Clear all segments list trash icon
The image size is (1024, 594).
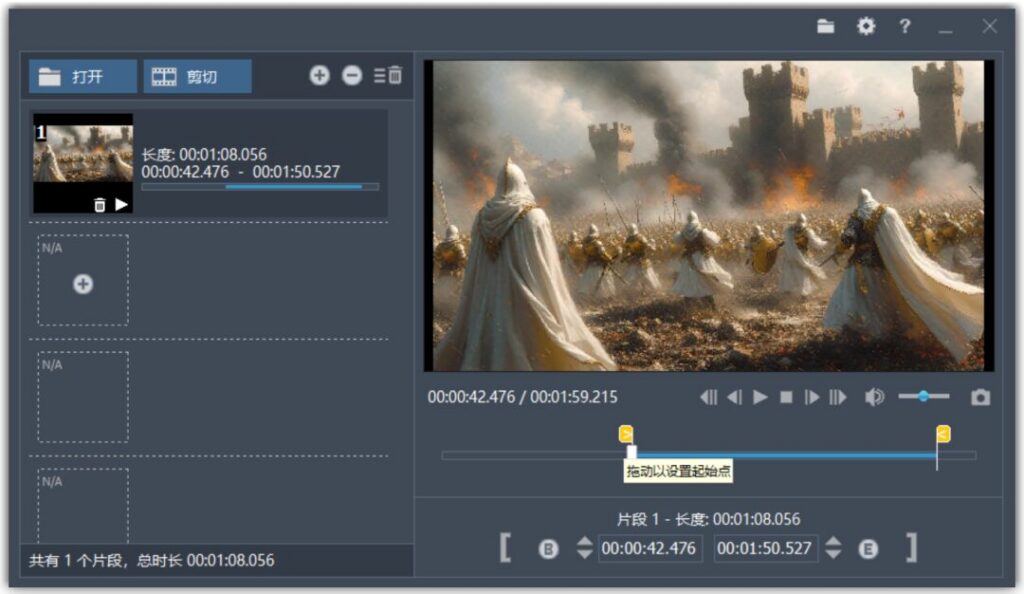tap(388, 76)
